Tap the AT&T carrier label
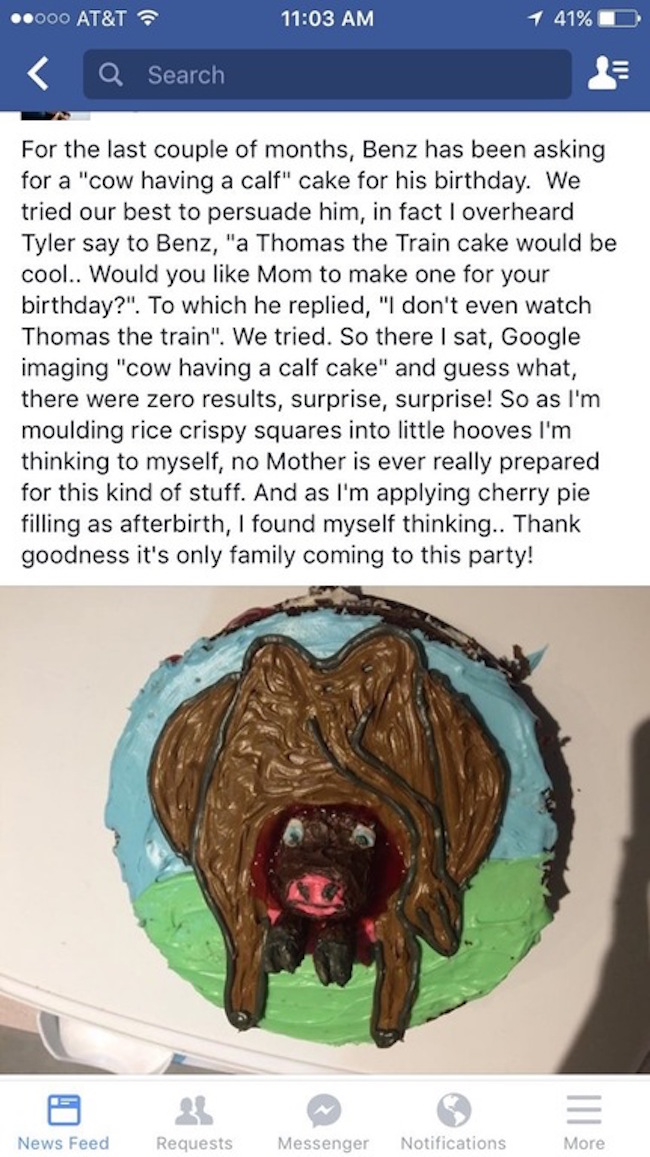The width and height of the screenshot is (650, 1157). (x=100, y=19)
